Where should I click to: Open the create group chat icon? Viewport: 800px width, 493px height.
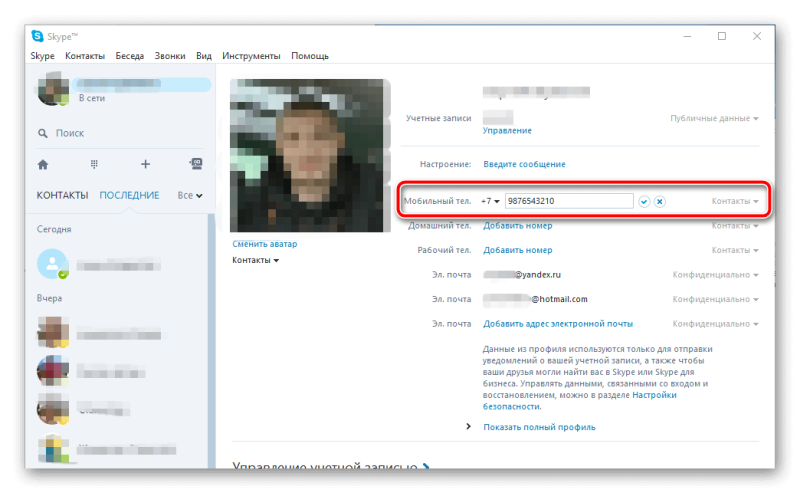196,163
